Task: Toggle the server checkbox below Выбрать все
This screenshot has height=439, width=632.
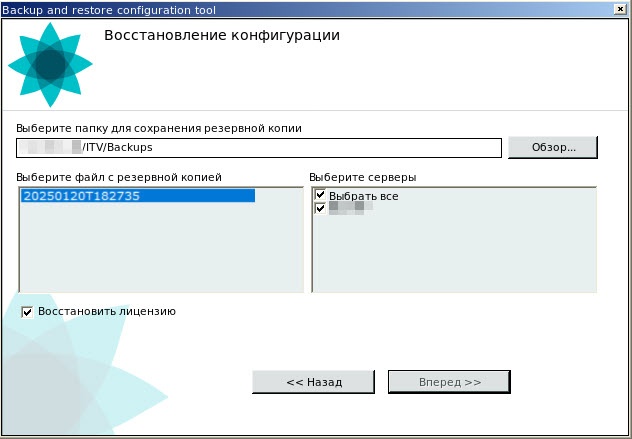Action: click(x=321, y=209)
